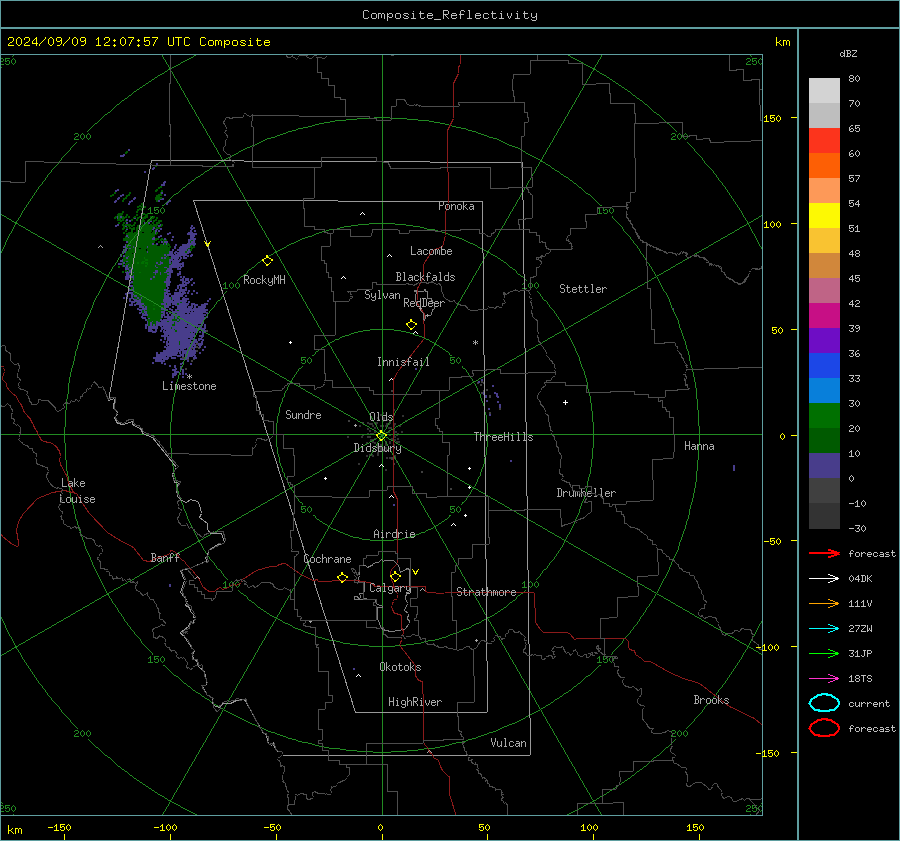The height and width of the screenshot is (841, 900).
Task: Click the Limestone label
Action: 189,386
